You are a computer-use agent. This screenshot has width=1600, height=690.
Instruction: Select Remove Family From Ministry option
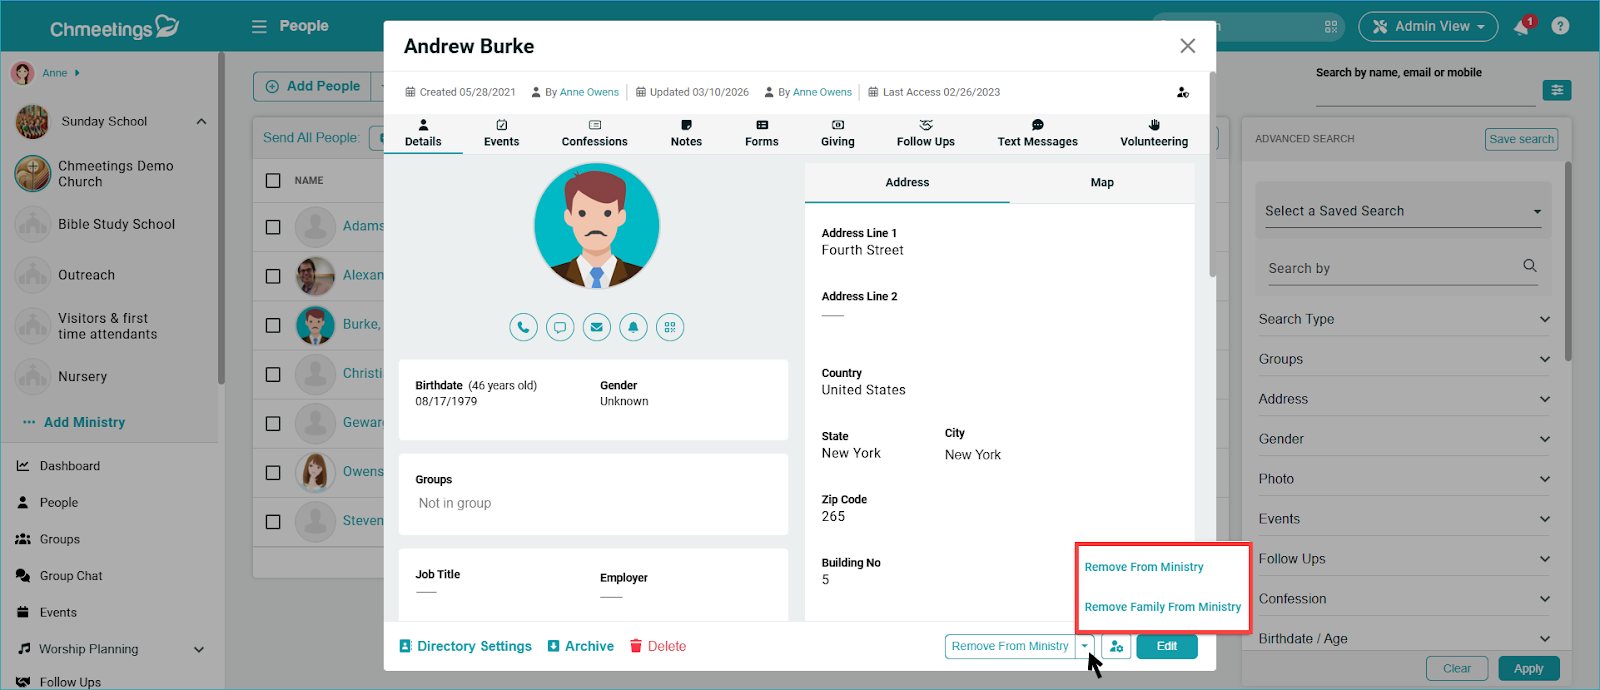point(1162,607)
